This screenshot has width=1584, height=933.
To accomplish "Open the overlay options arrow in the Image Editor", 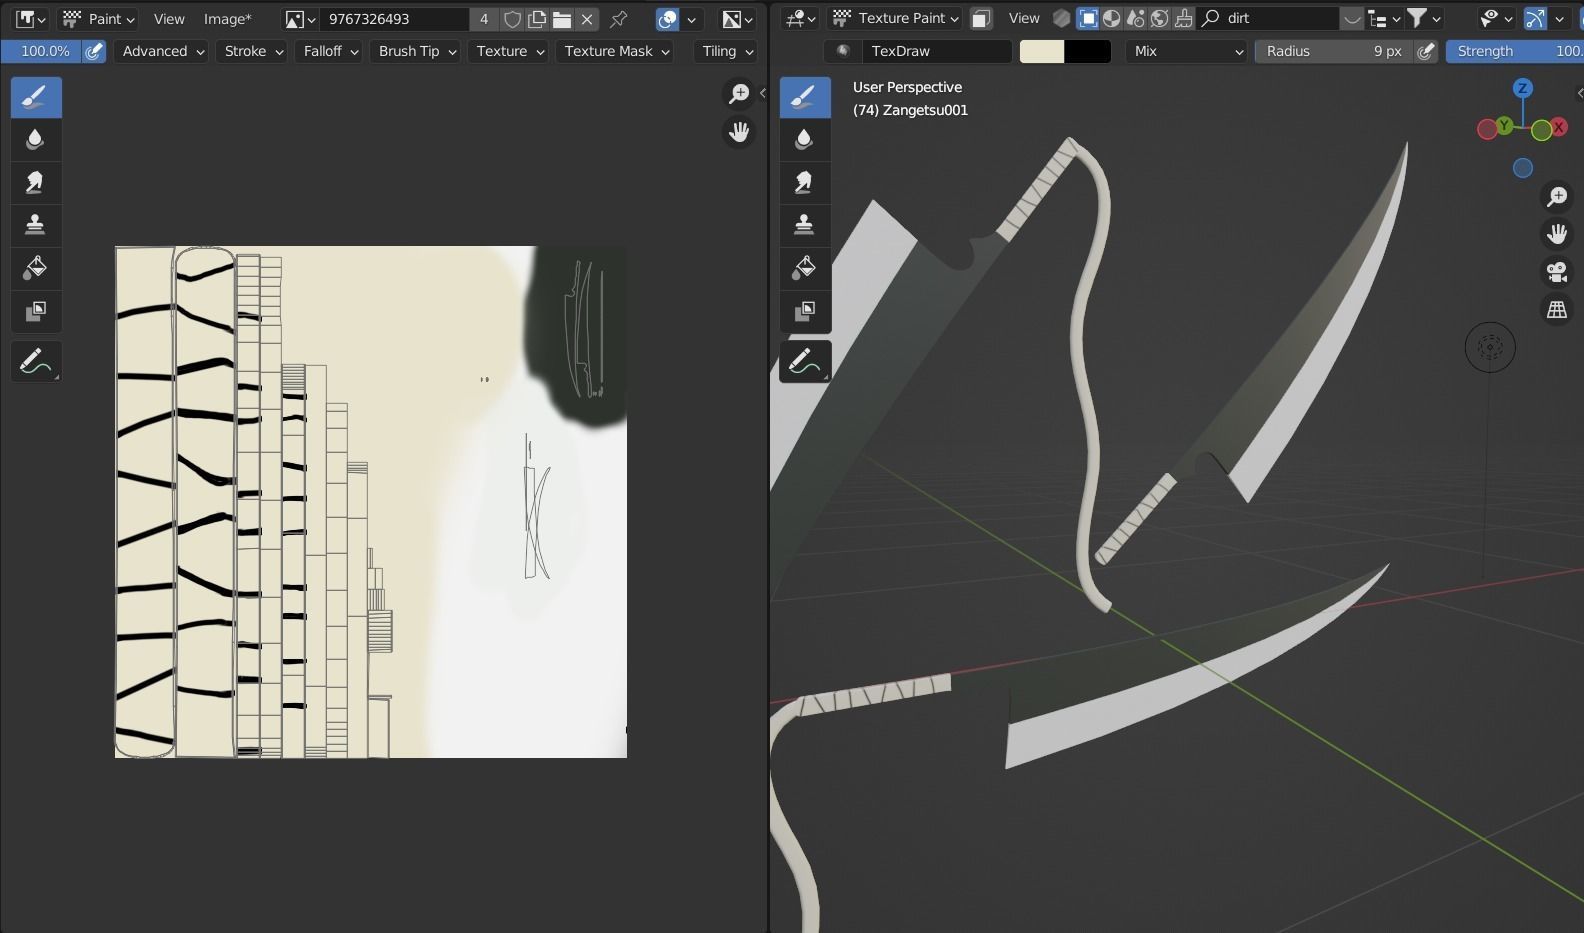I will pyautogui.click(x=691, y=19).
